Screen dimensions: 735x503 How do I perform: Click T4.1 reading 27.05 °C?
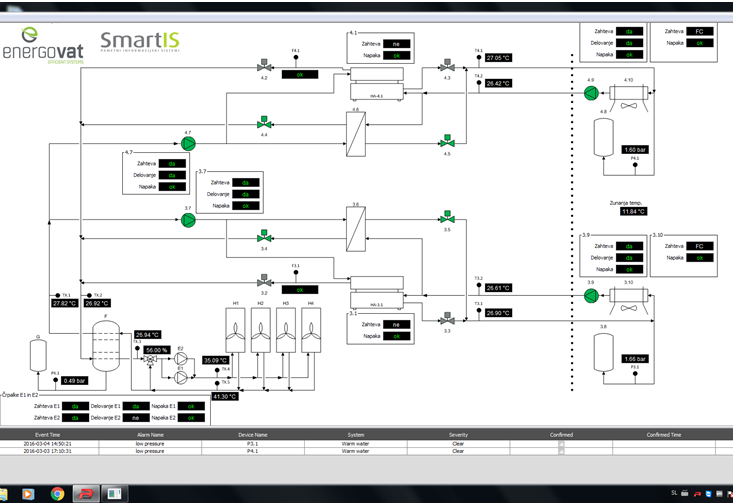498,58
